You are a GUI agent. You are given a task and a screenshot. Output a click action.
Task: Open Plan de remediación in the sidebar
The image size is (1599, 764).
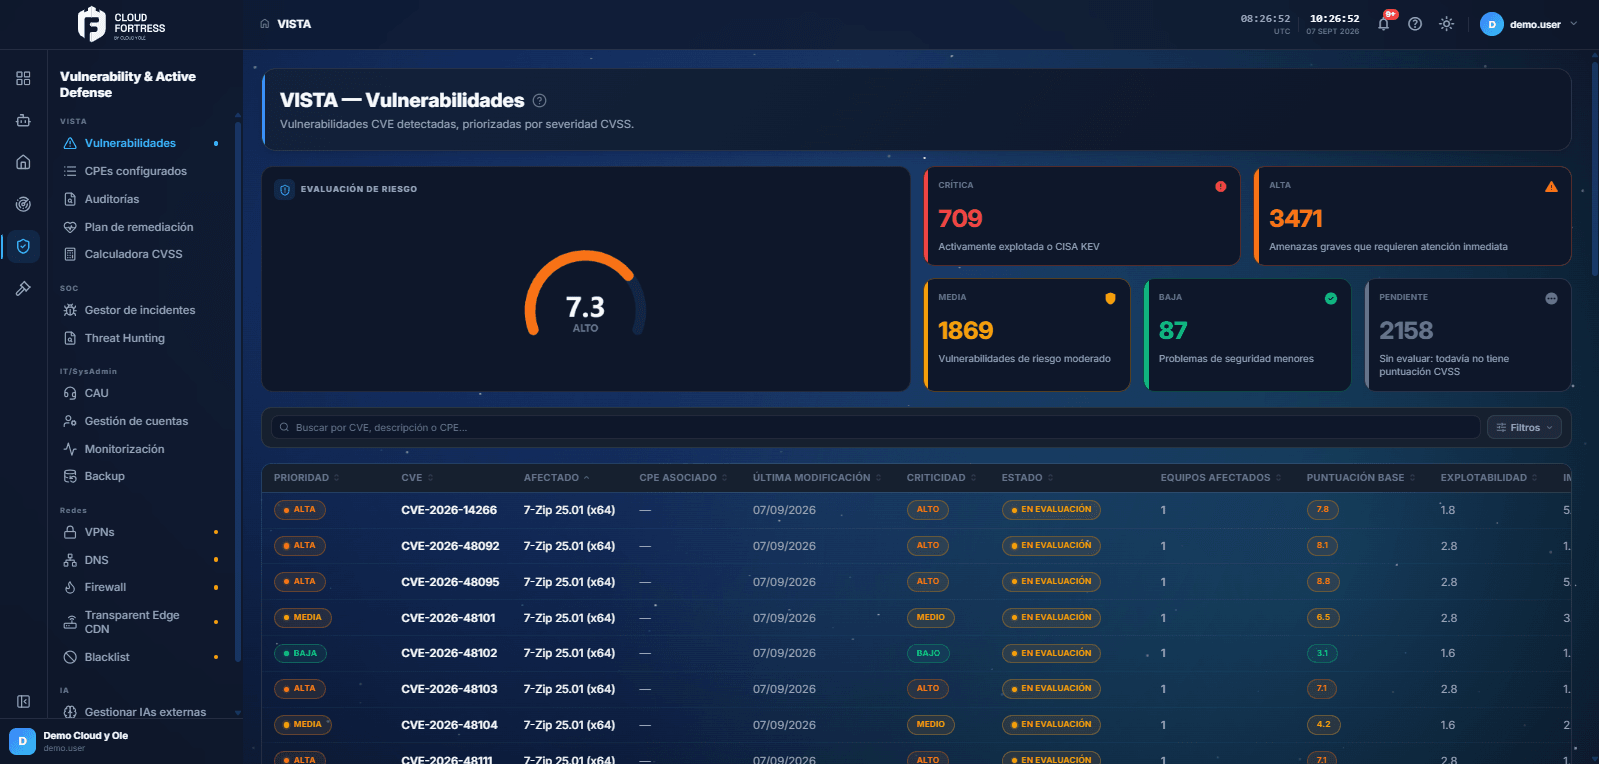tap(138, 227)
